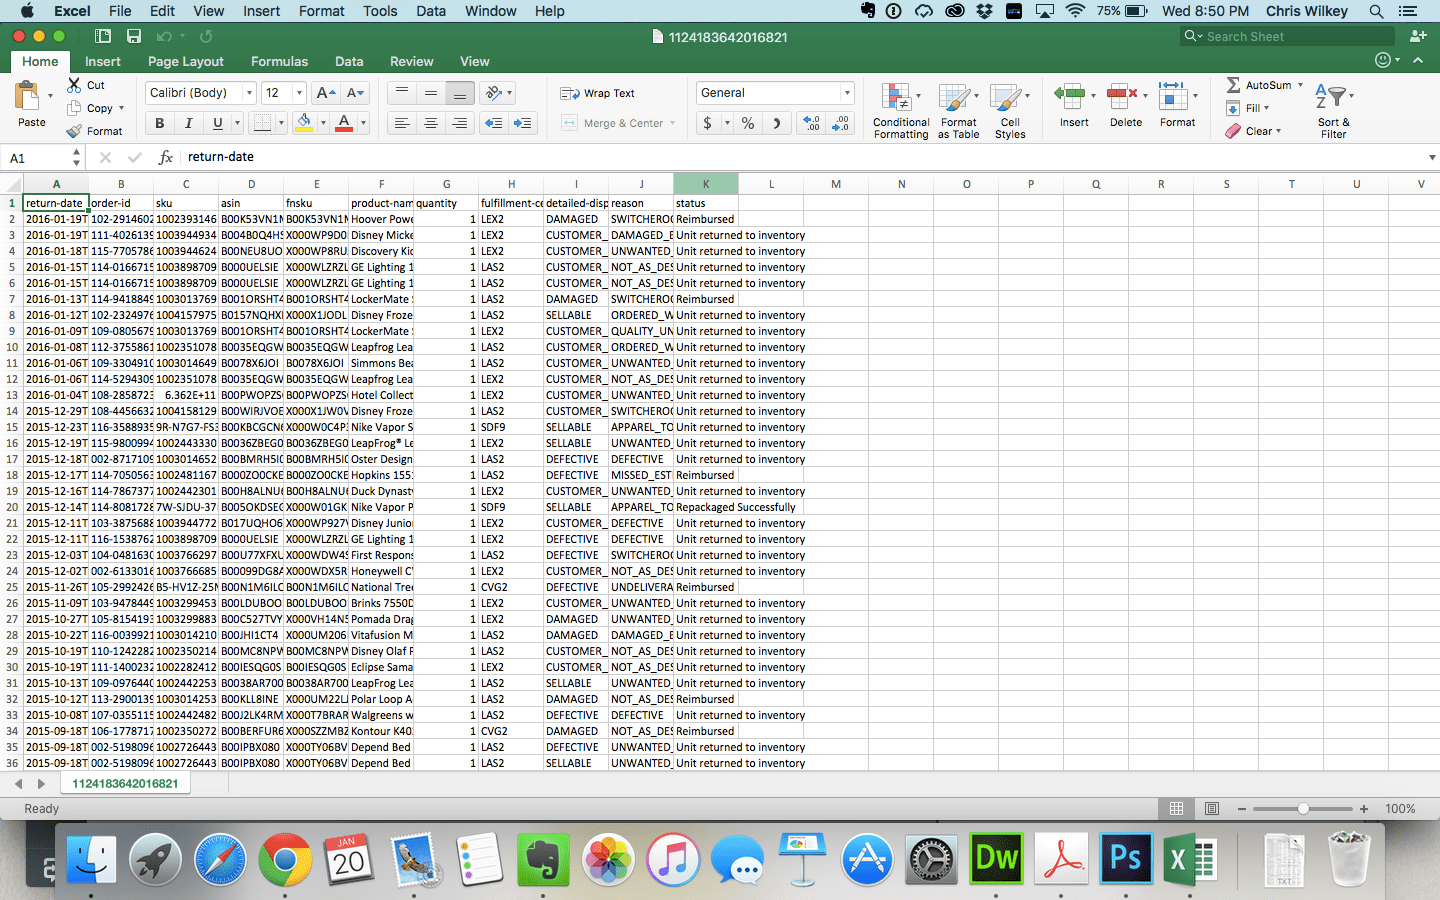Viewport: 1440px width, 900px height.
Task: Click the Insert Function fx icon
Action: tap(166, 157)
